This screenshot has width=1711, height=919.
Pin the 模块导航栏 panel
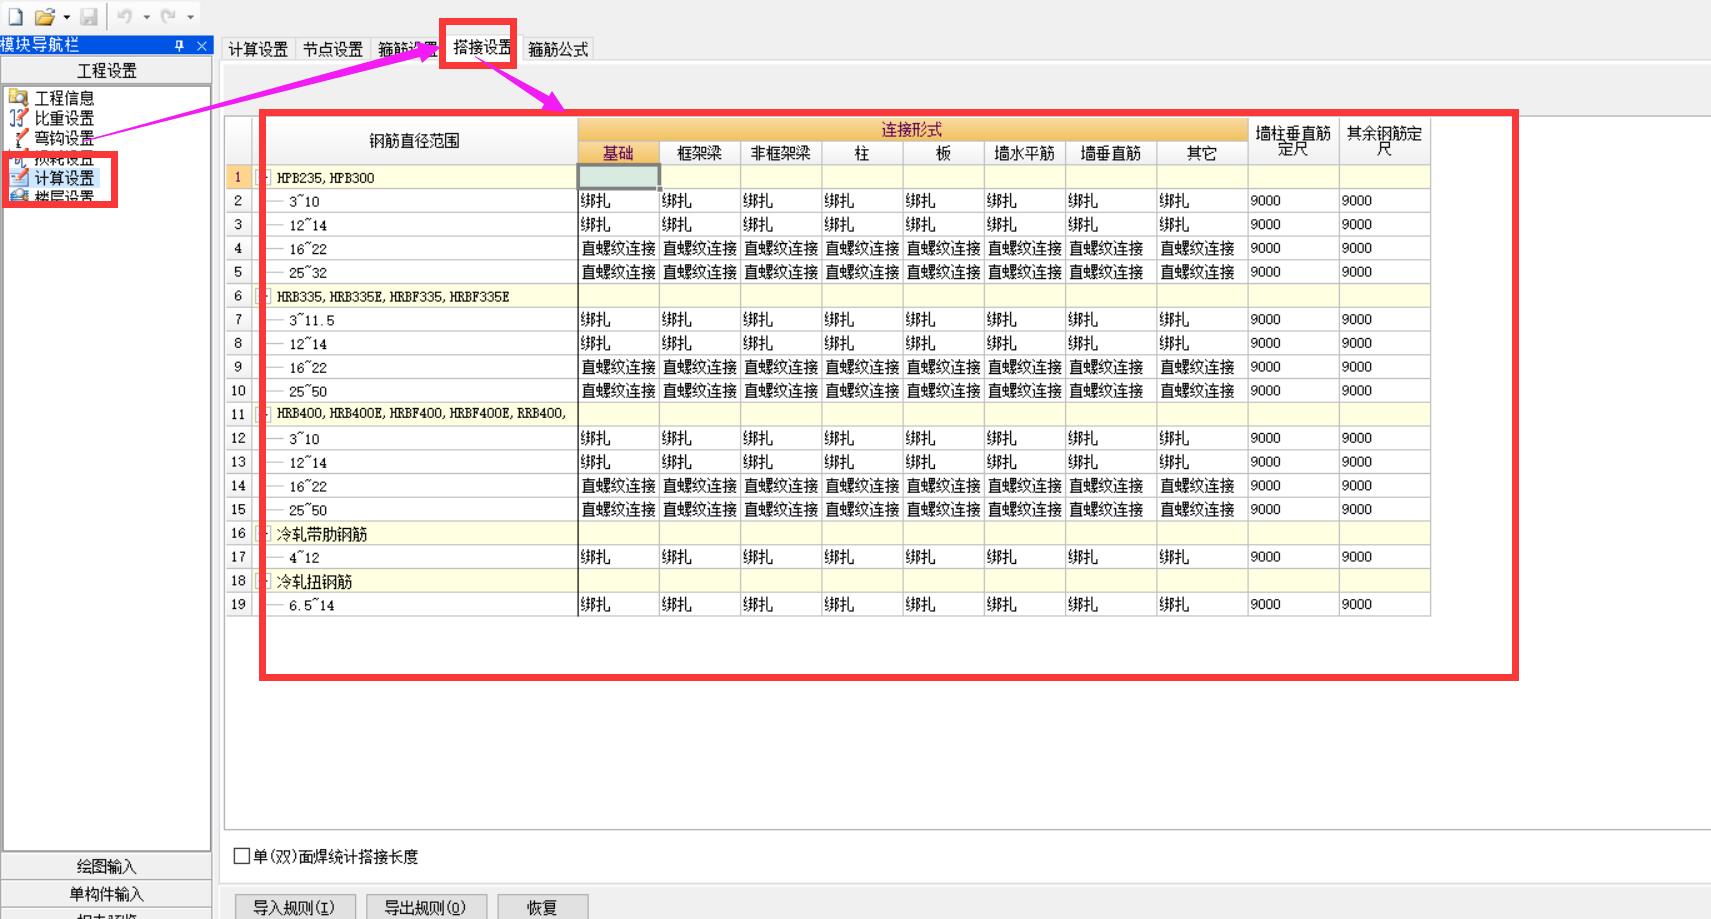(x=180, y=45)
